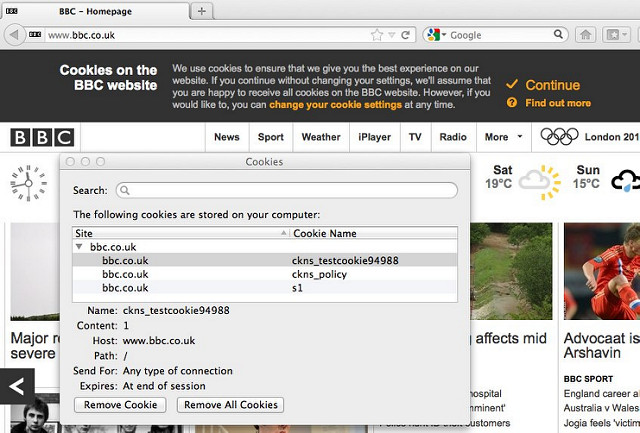Open the flooded landscape photo thumbnail

[x=511, y=271]
